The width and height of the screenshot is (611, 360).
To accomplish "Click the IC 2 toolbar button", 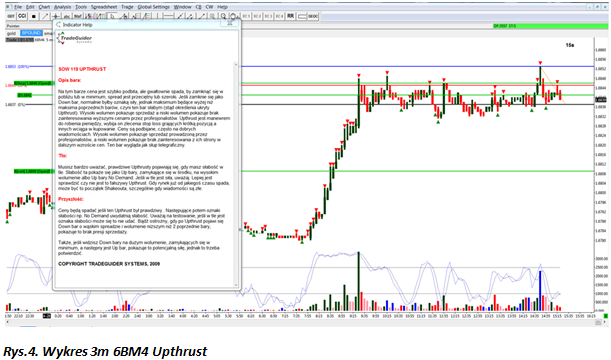I will click(257, 16).
